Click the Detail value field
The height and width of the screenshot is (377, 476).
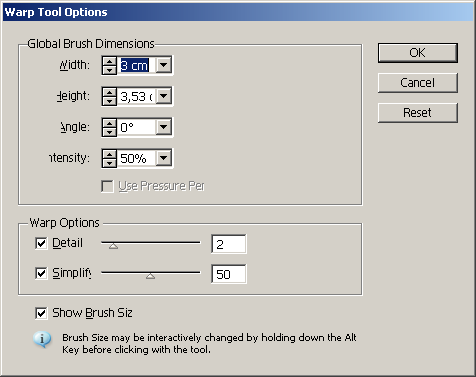click(x=229, y=244)
